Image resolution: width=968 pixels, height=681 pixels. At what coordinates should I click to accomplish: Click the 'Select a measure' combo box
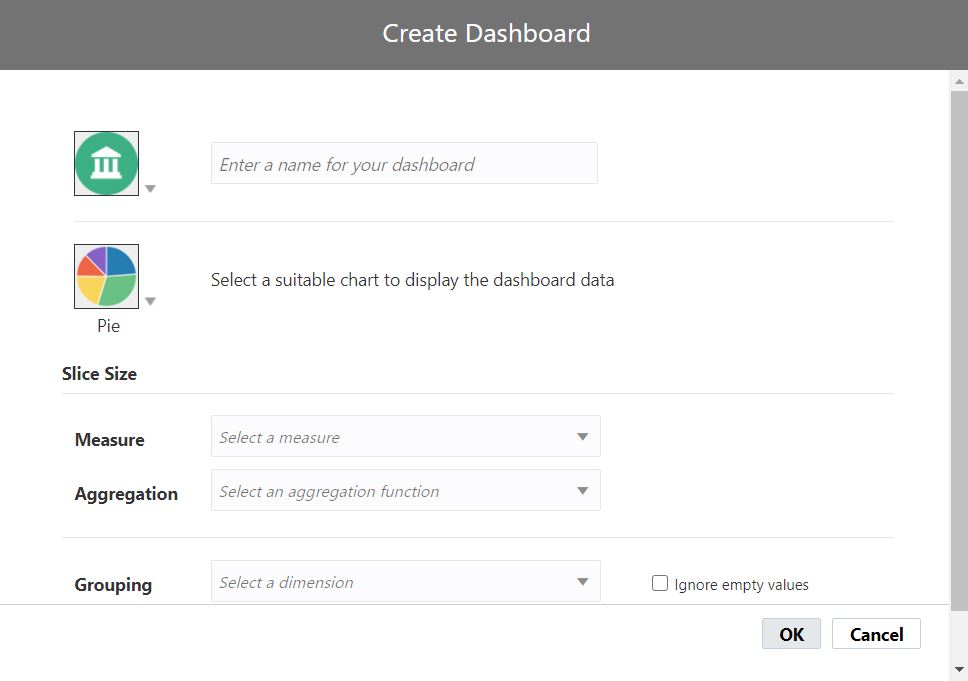[390, 437]
